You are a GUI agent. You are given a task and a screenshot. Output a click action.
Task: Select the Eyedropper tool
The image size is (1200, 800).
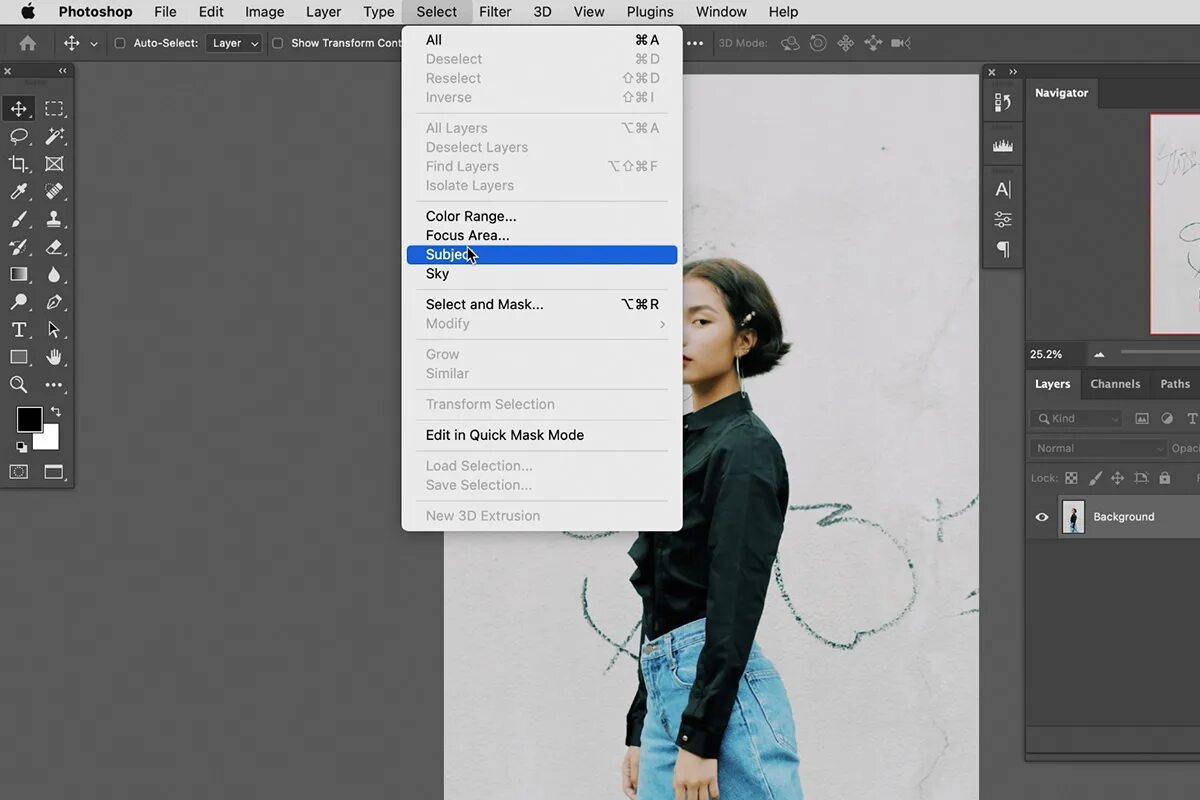pyautogui.click(x=19, y=191)
